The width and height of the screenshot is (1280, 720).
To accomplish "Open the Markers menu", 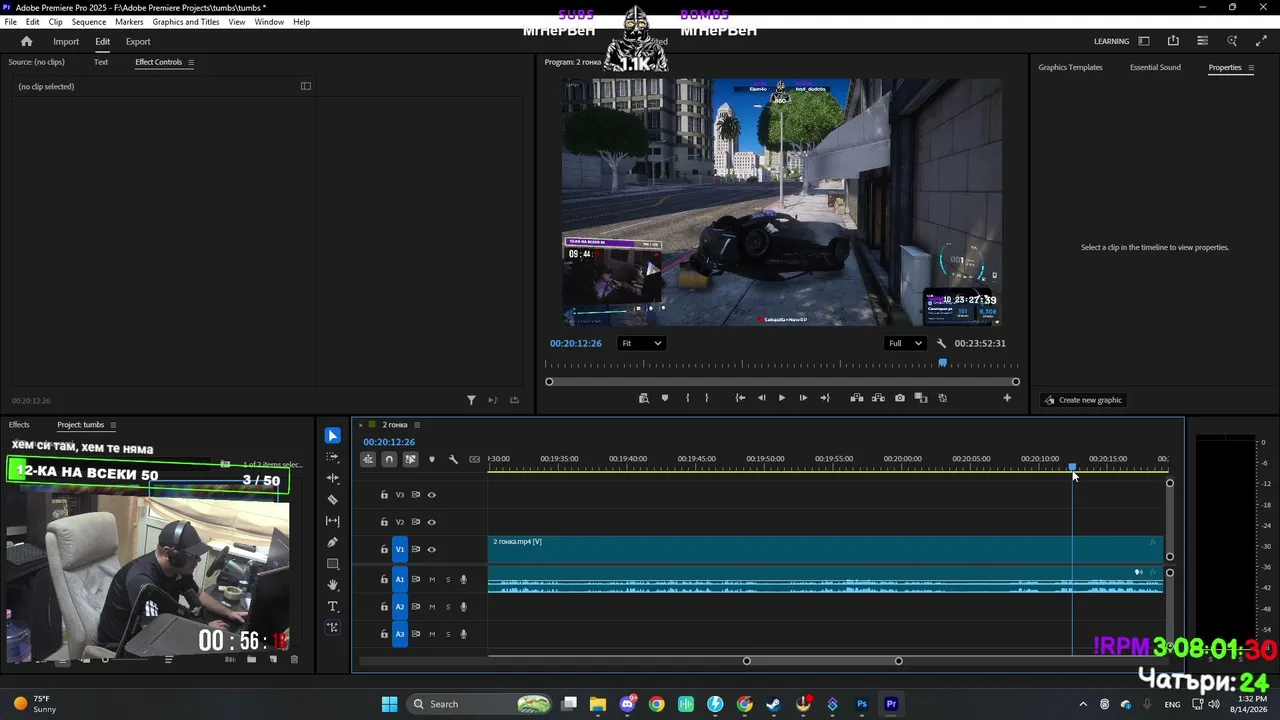I will coord(129,22).
